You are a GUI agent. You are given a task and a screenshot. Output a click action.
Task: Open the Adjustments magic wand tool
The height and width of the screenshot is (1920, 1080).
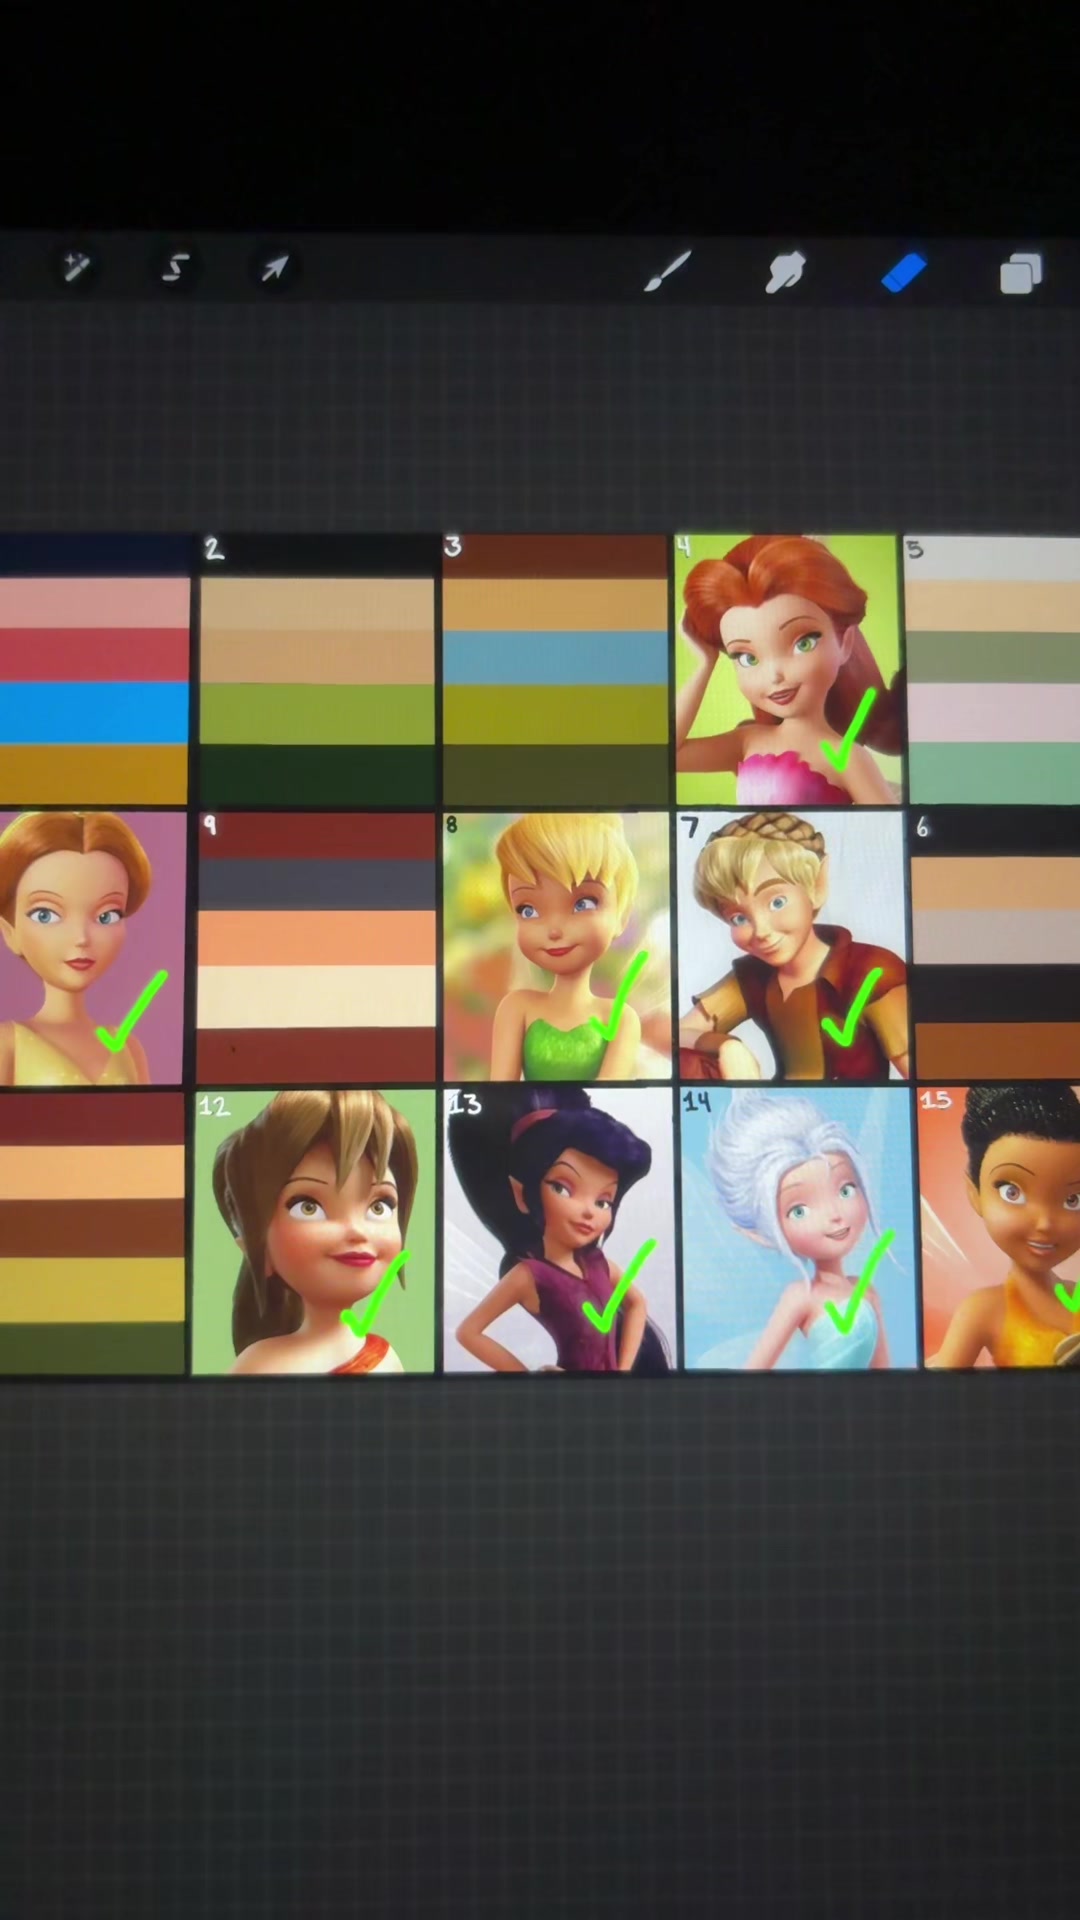click(x=76, y=267)
